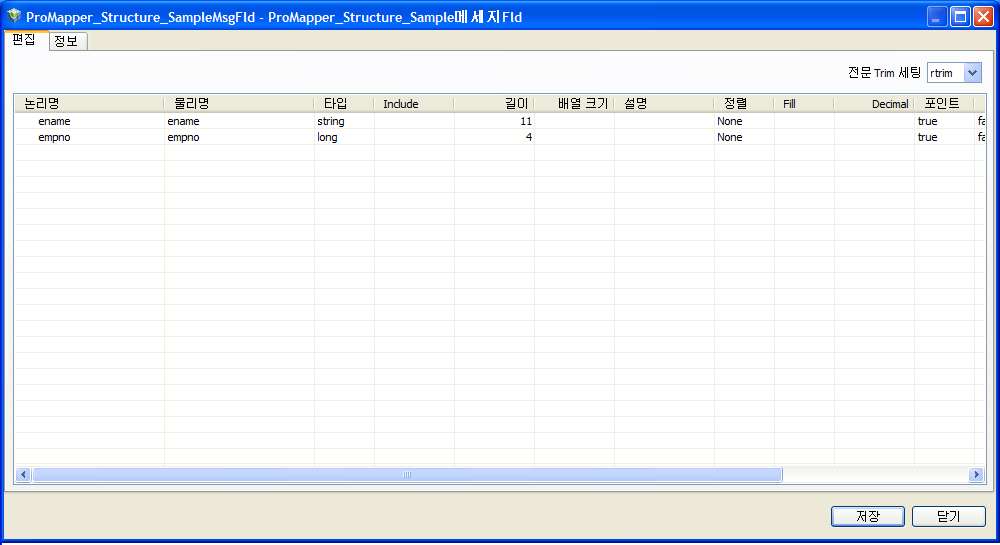Click the Fill column header
Viewport: 1000px width, 545px height.
pos(804,103)
